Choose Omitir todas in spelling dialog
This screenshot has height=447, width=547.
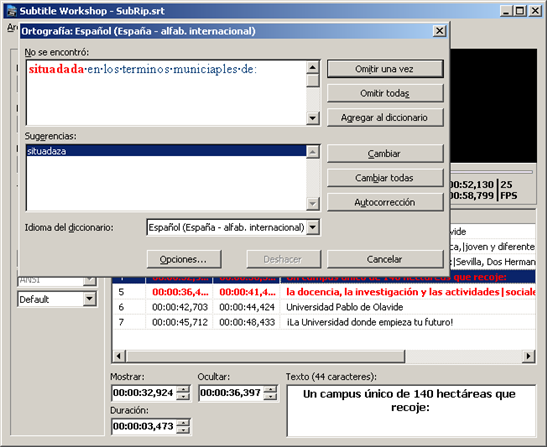(385, 93)
